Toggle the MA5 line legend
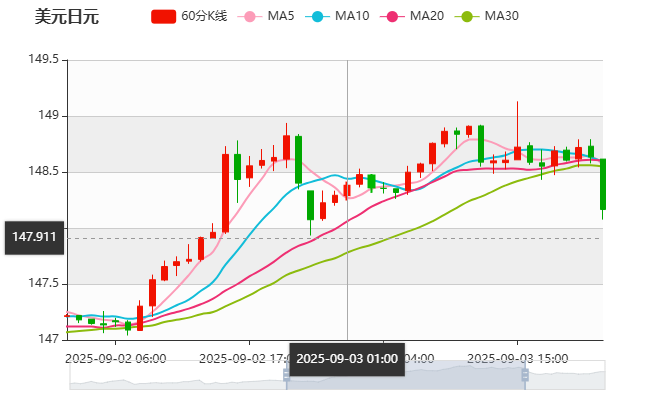The width and height of the screenshot is (670, 400). coord(266,17)
